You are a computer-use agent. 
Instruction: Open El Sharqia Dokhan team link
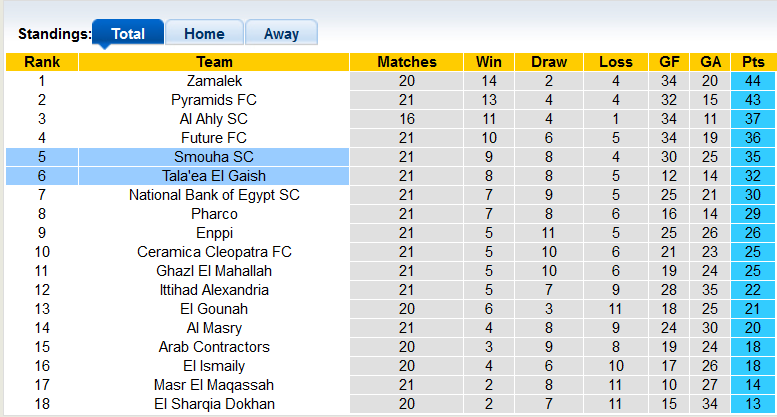(214, 404)
